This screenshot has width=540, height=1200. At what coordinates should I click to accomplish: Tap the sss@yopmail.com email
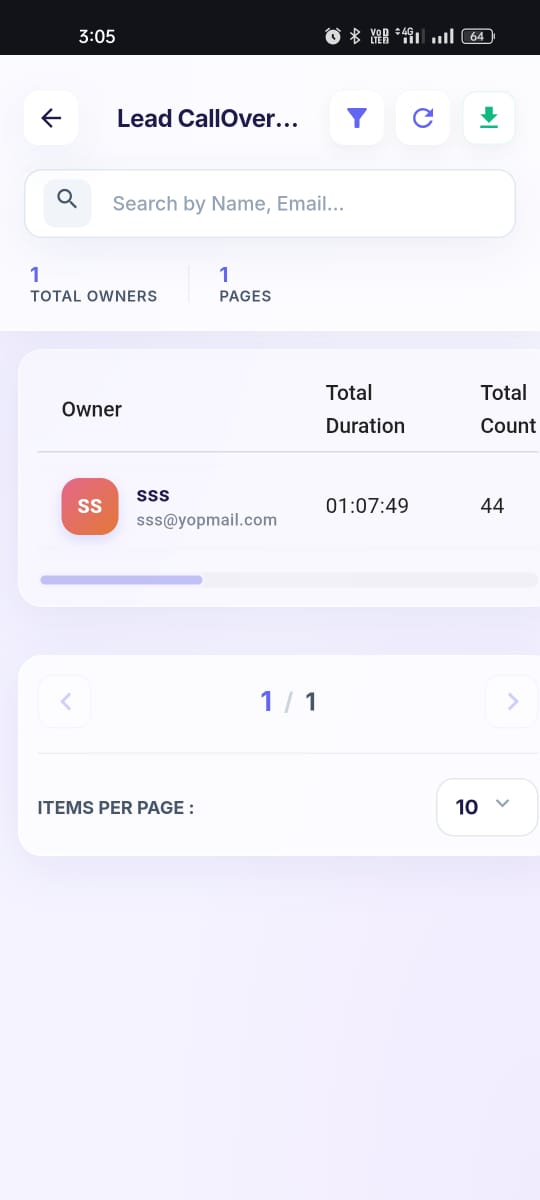pyautogui.click(x=207, y=520)
